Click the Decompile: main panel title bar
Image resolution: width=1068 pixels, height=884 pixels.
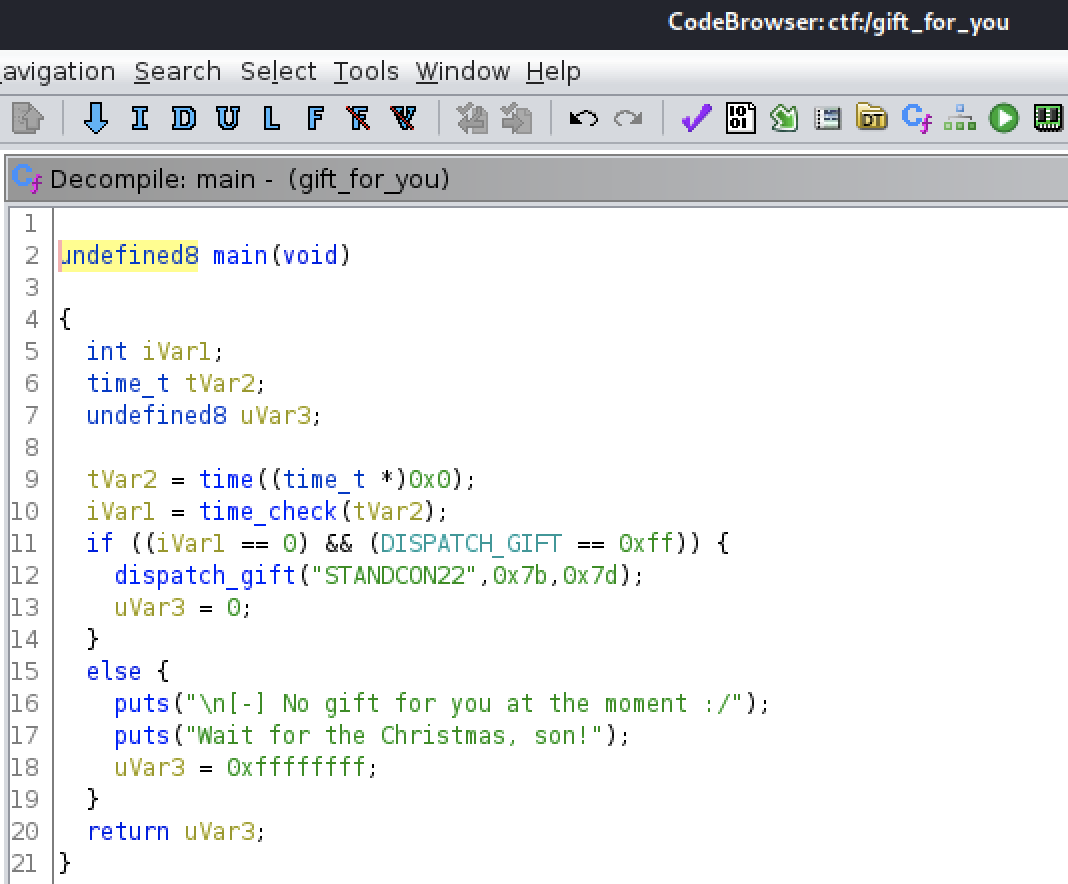click(x=537, y=179)
